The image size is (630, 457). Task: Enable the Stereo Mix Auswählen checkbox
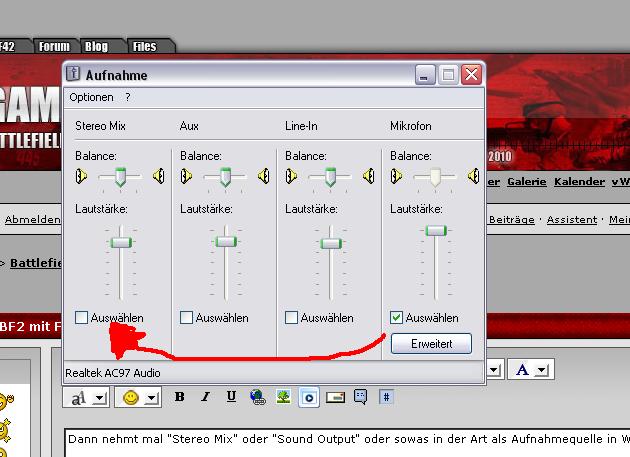coord(82,318)
